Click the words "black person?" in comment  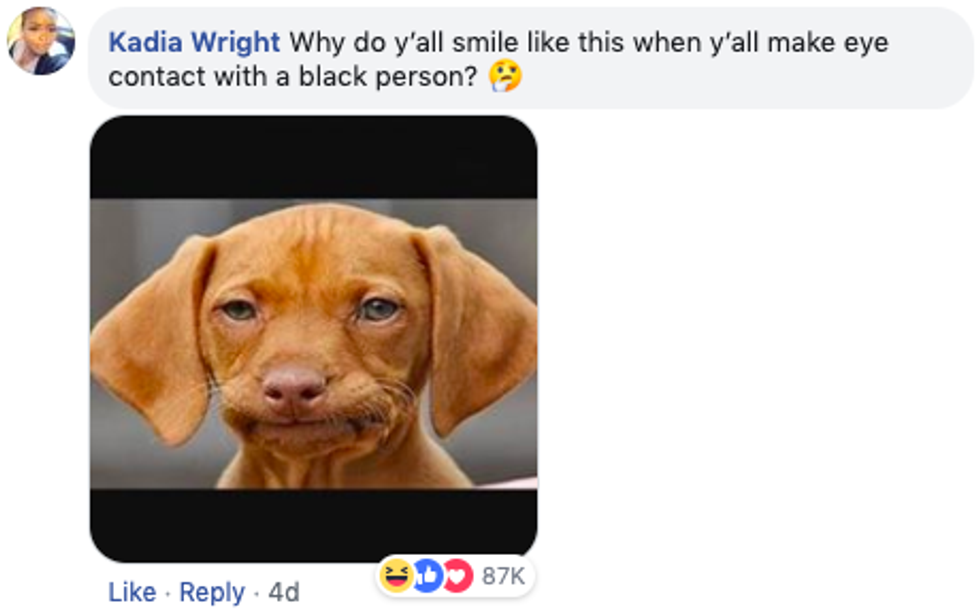point(388,77)
